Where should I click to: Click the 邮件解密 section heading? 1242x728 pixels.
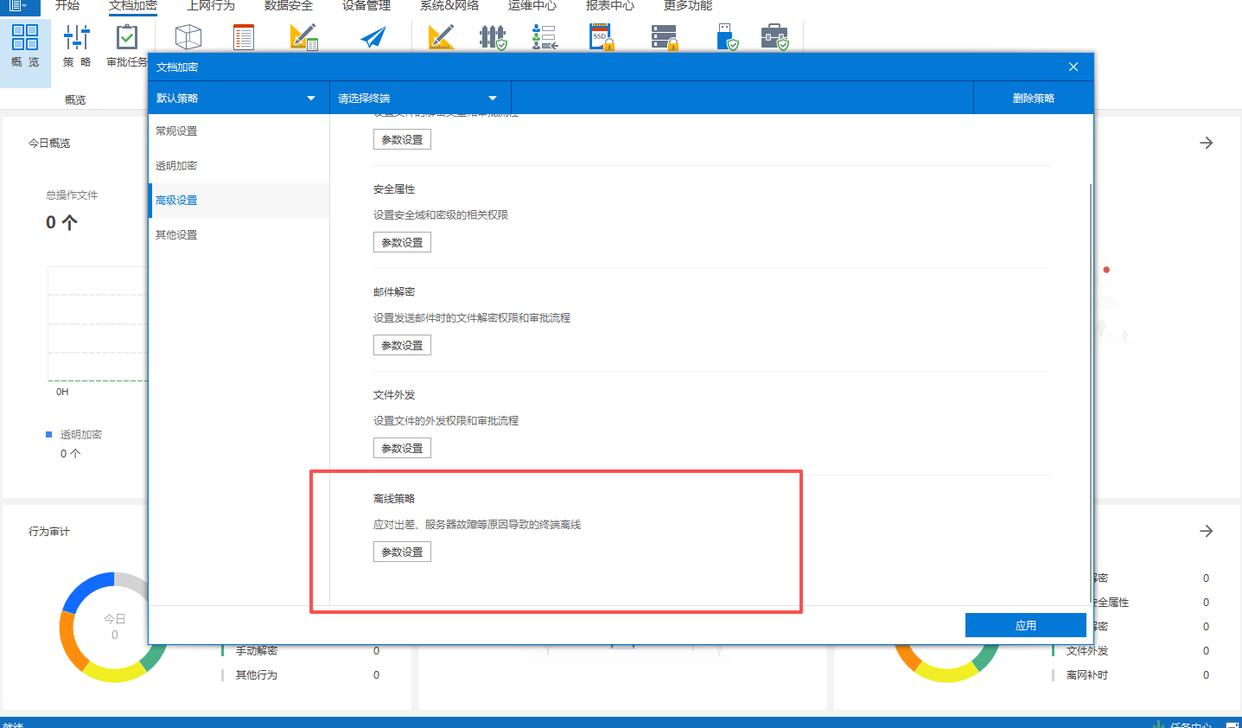click(394, 292)
